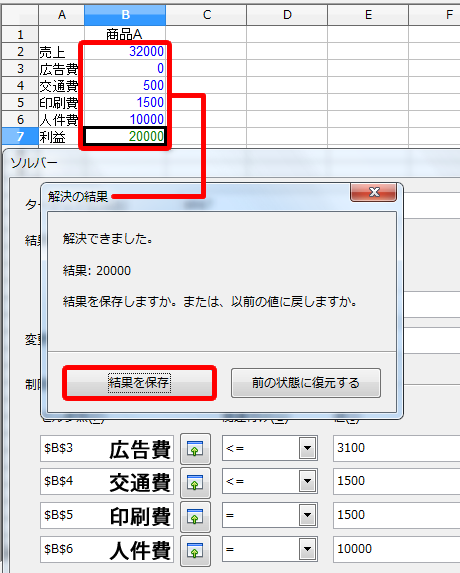Select cell containing 500
460x573 pixels.
[125, 86]
